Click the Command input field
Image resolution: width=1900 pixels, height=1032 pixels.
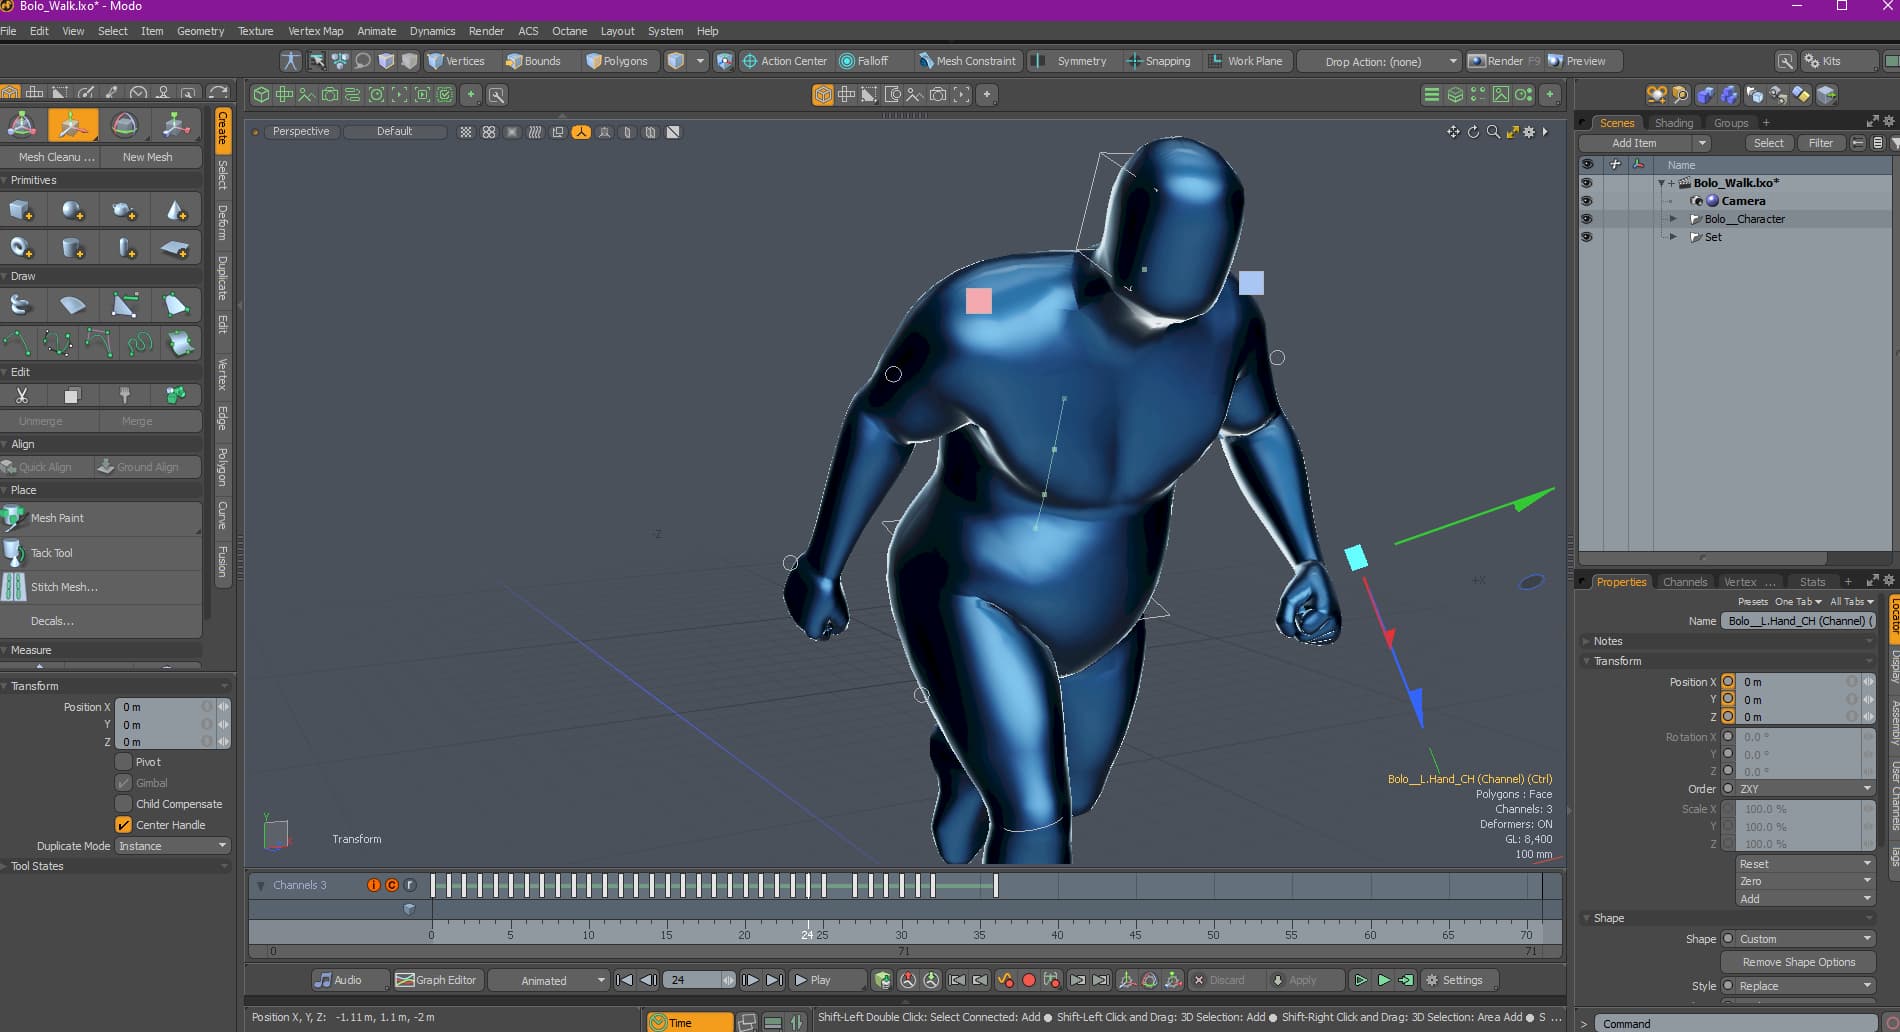tap(1736, 1023)
